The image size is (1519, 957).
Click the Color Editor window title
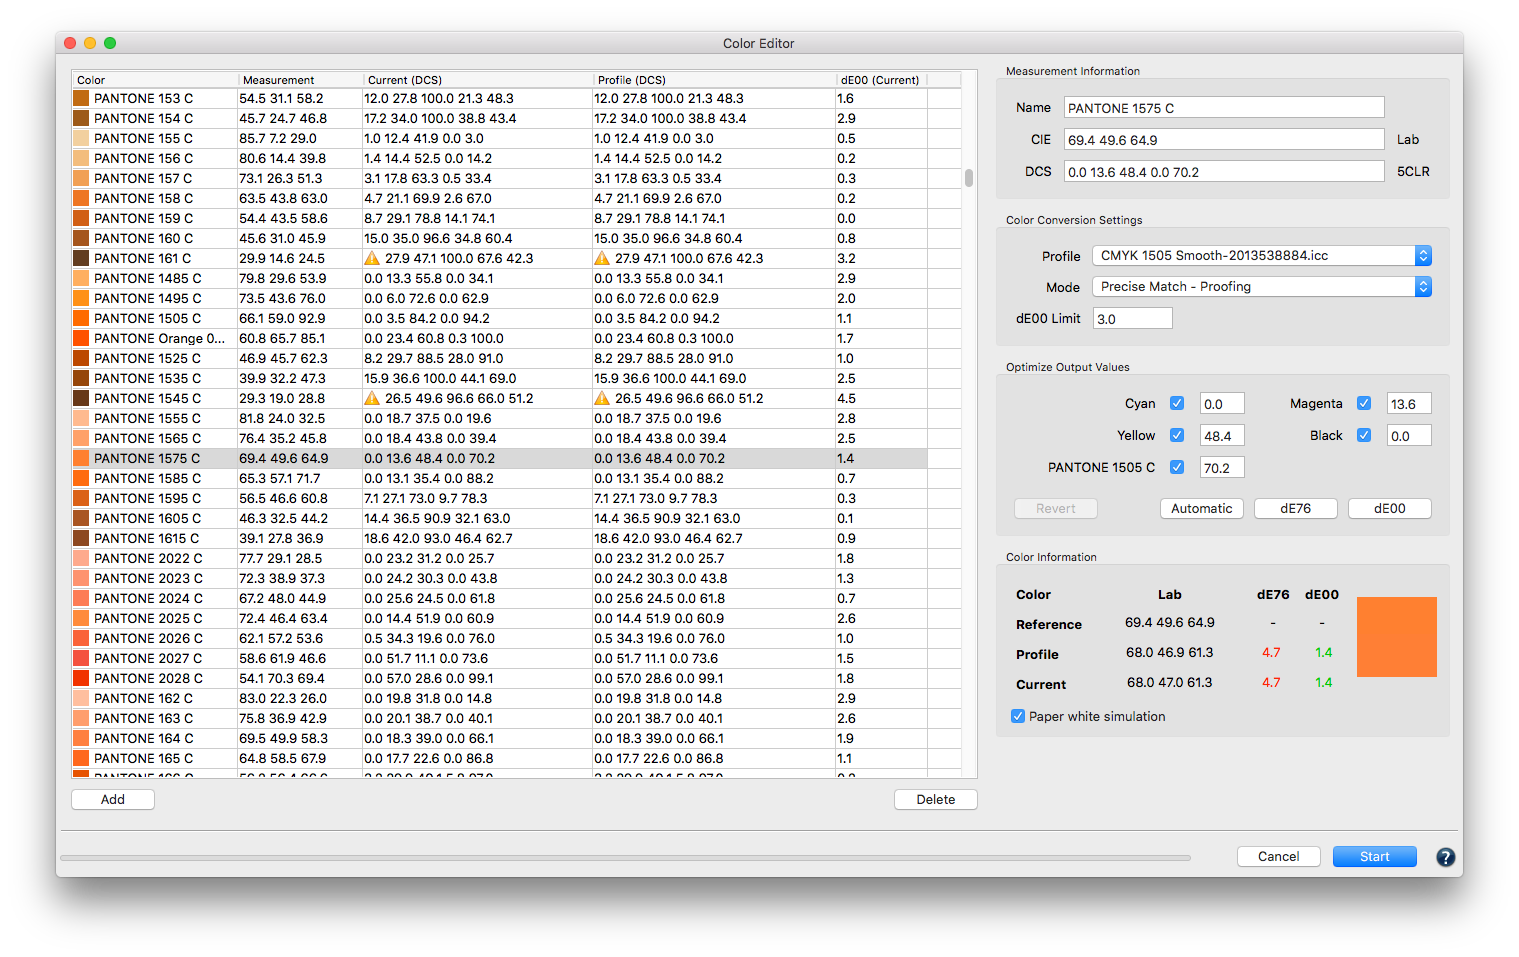759,43
